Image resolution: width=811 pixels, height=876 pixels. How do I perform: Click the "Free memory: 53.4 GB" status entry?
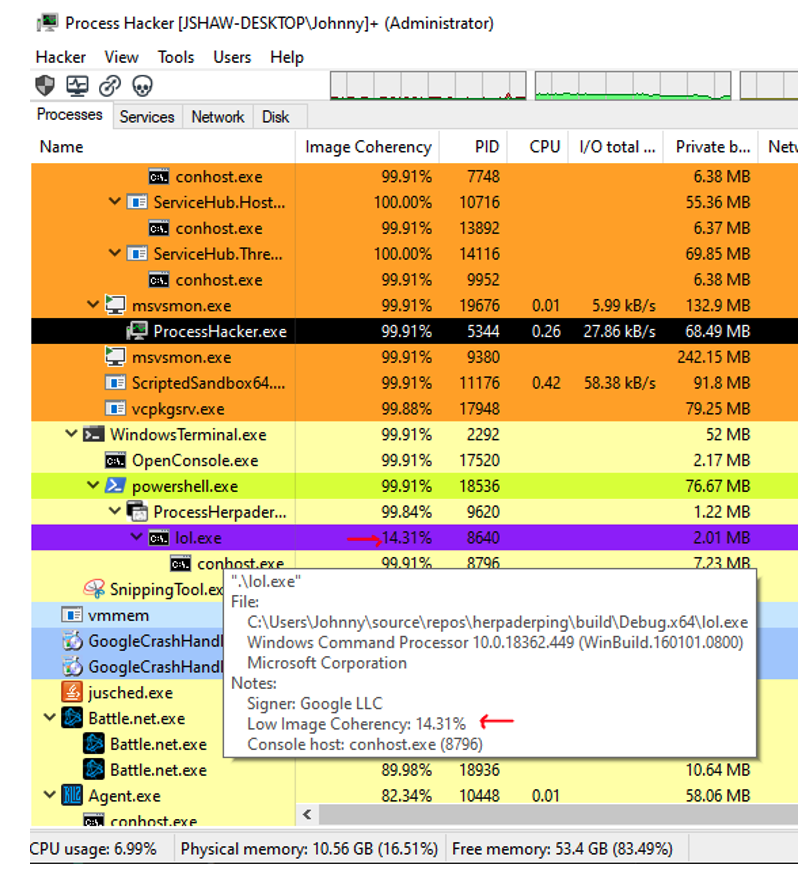click(x=562, y=849)
